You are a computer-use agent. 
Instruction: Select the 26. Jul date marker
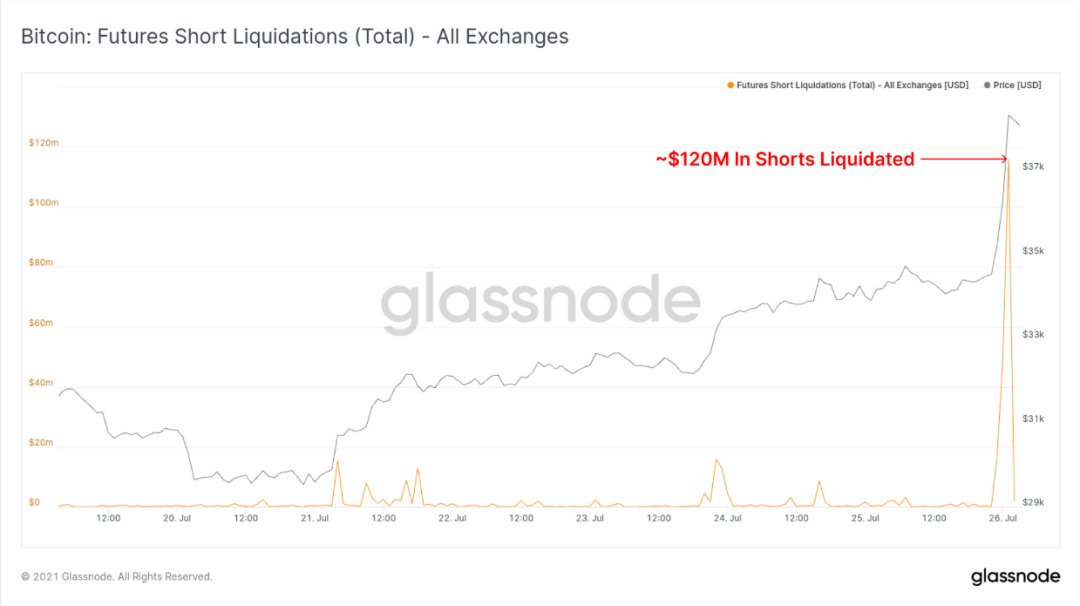pyautogui.click(x=1003, y=518)
